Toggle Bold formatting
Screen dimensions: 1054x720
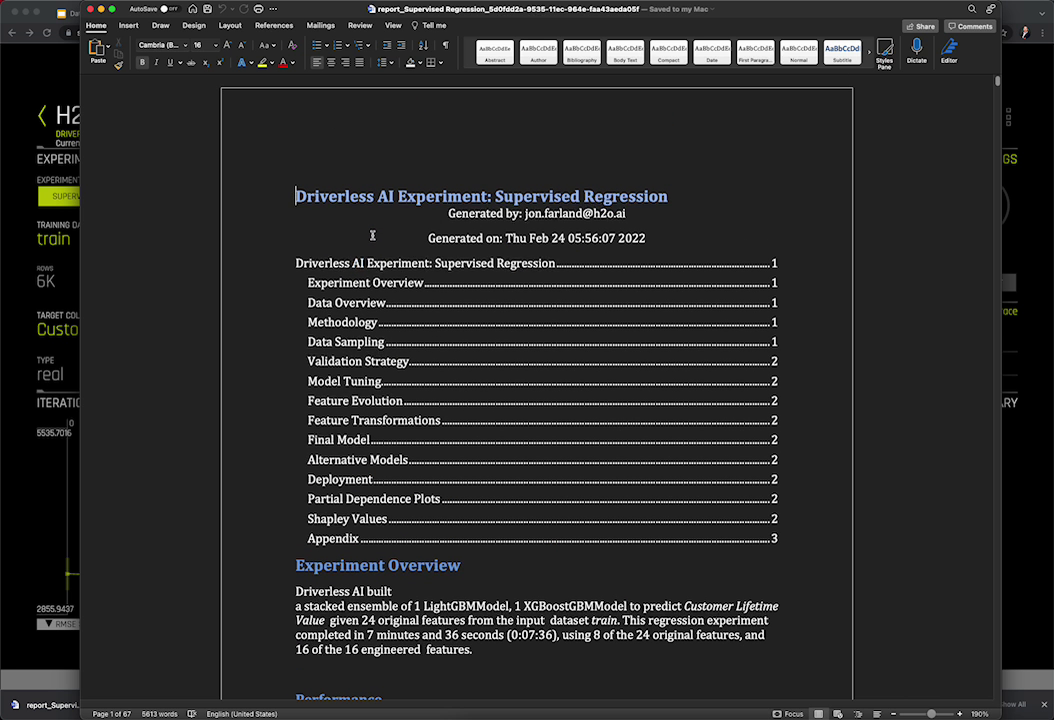coord(142,63)
